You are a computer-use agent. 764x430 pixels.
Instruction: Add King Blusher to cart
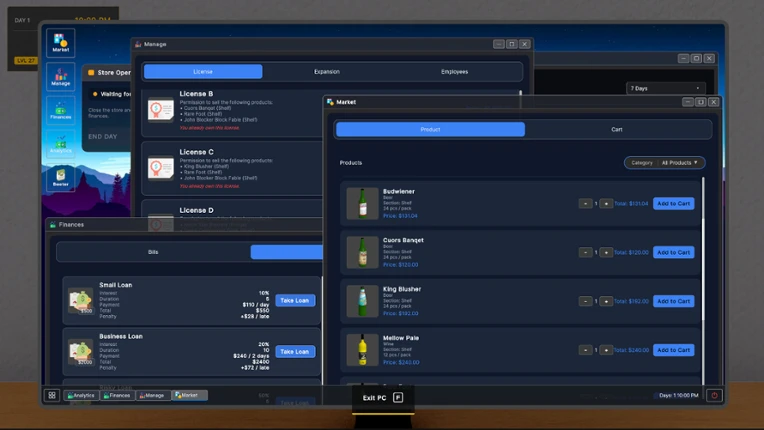click(x=673, y=301)
